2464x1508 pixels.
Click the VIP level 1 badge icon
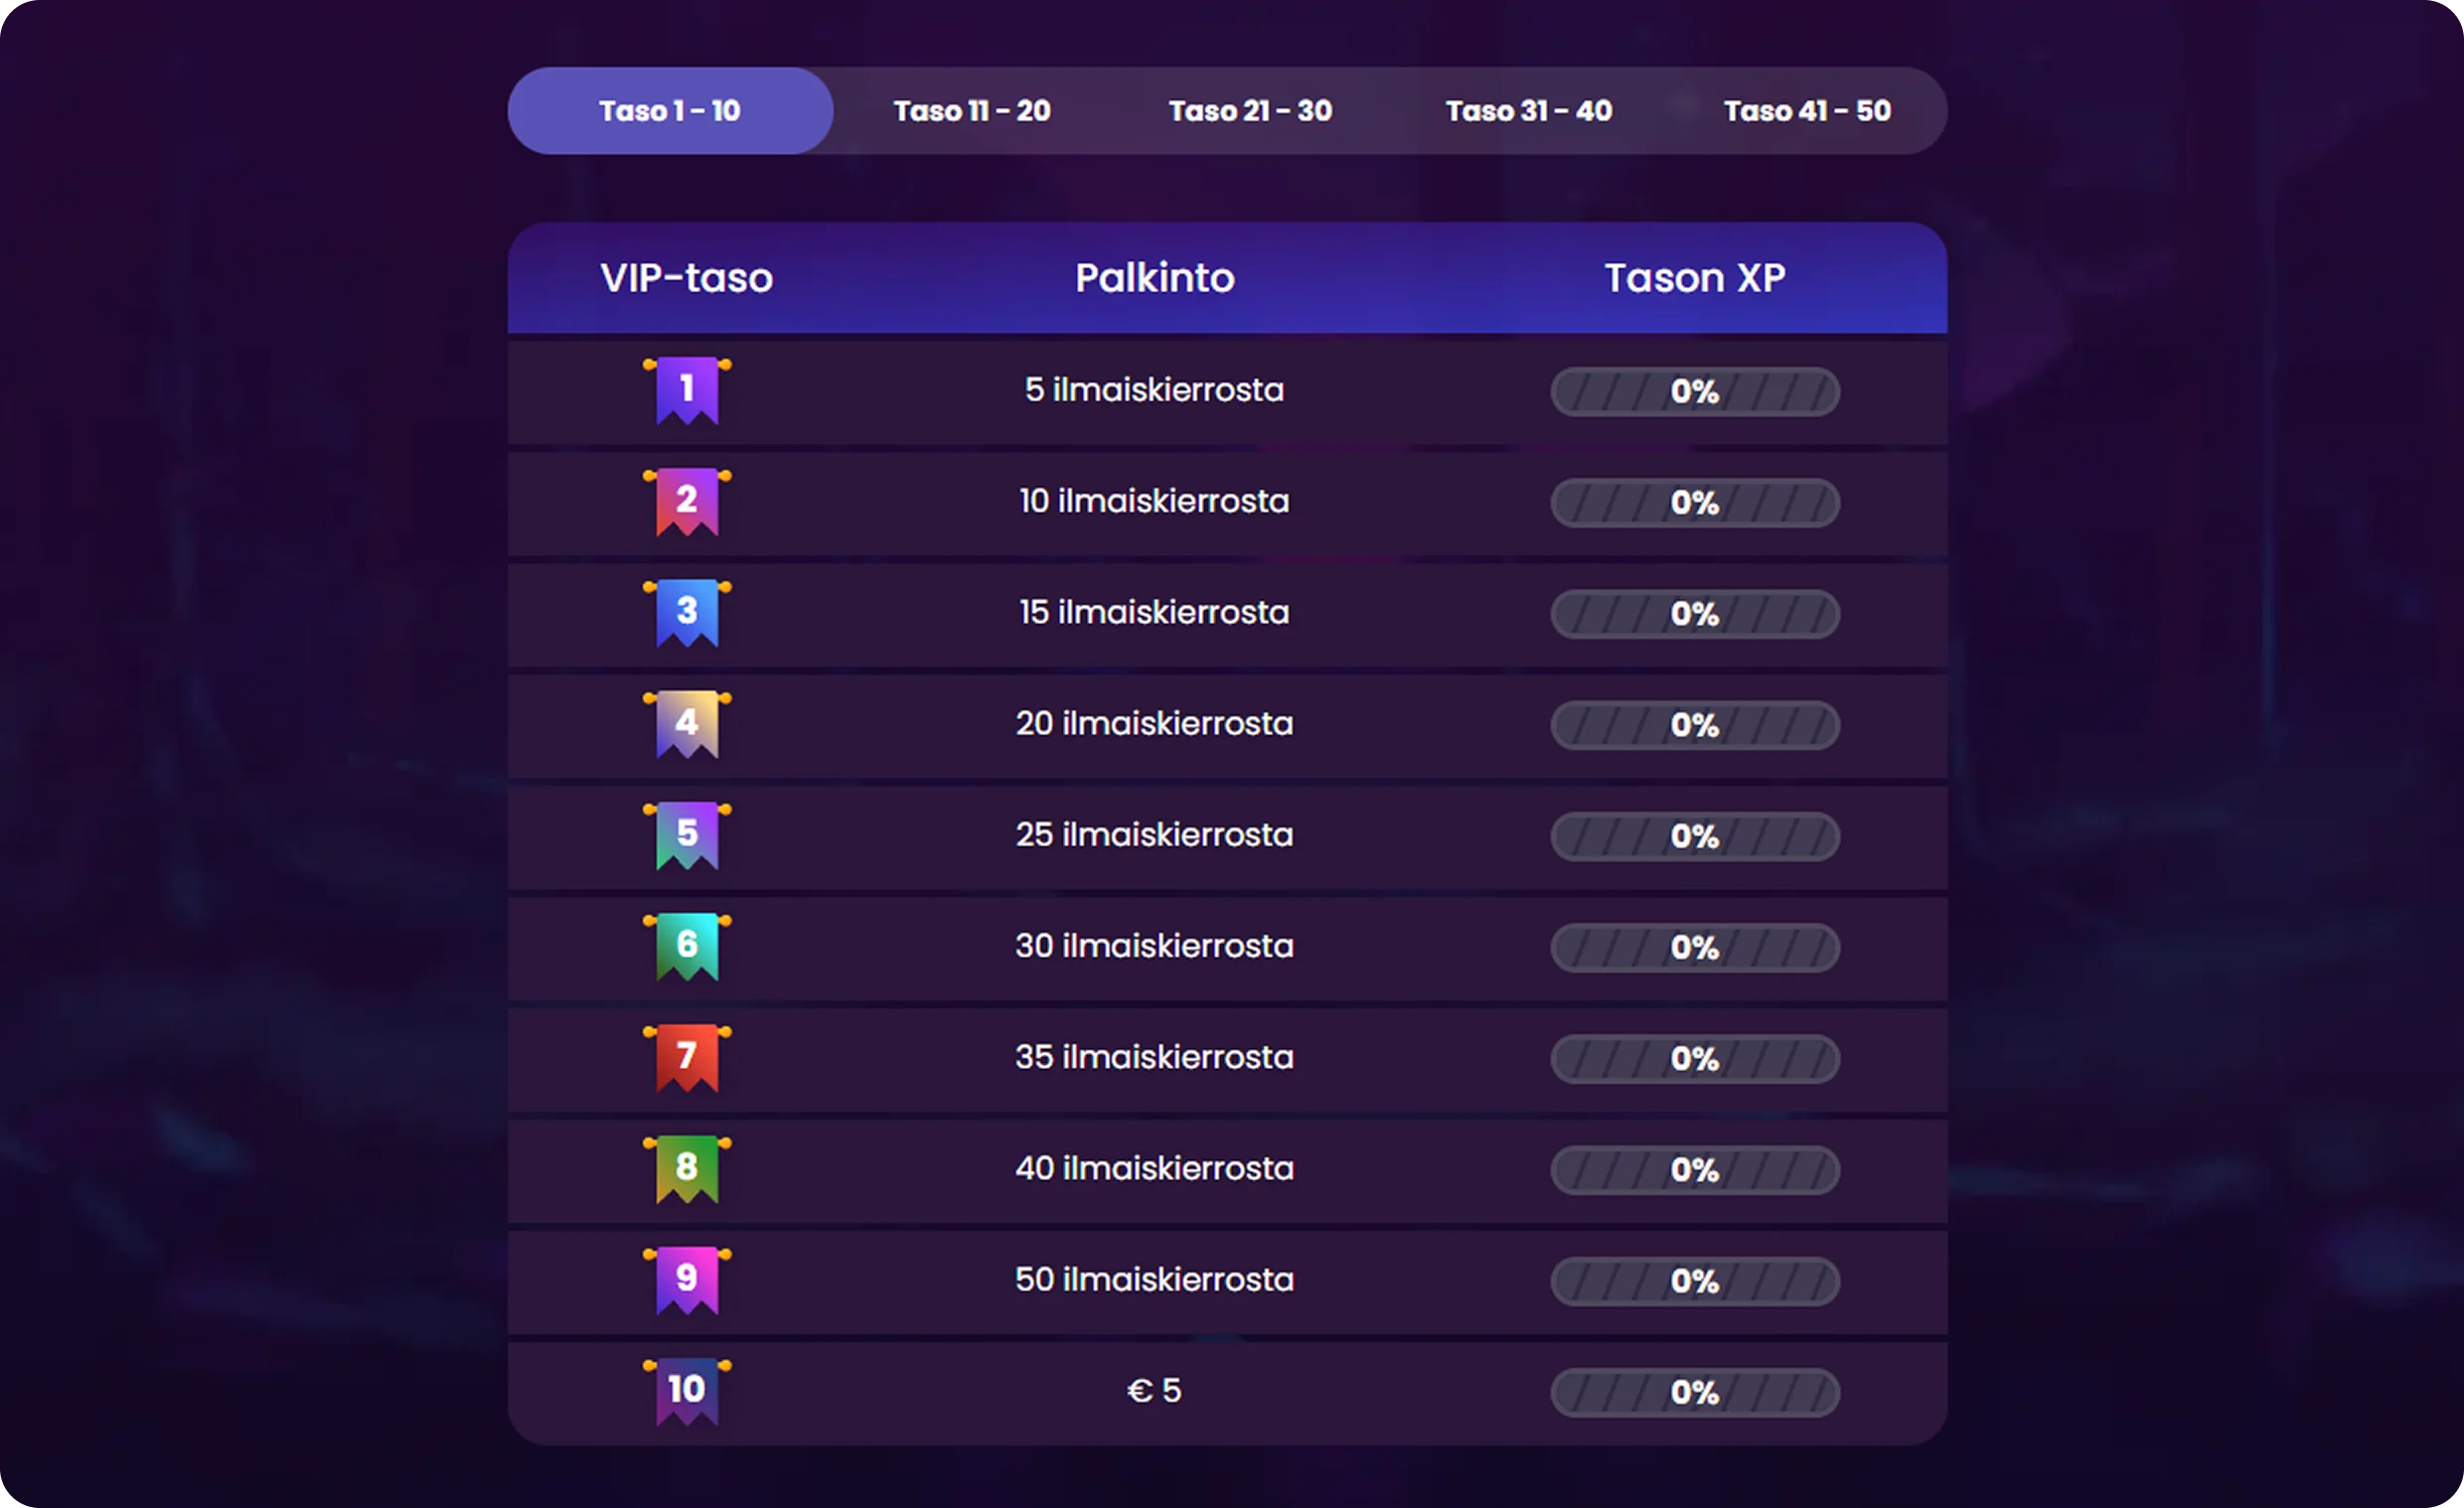687,390
